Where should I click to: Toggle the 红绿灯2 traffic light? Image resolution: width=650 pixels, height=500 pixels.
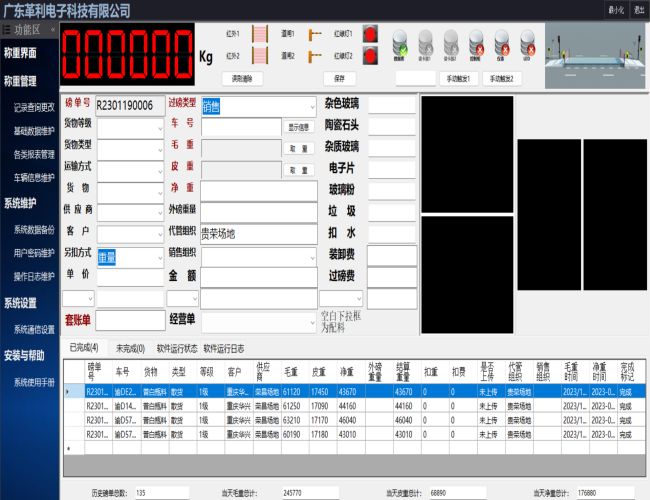pos(370,56)
